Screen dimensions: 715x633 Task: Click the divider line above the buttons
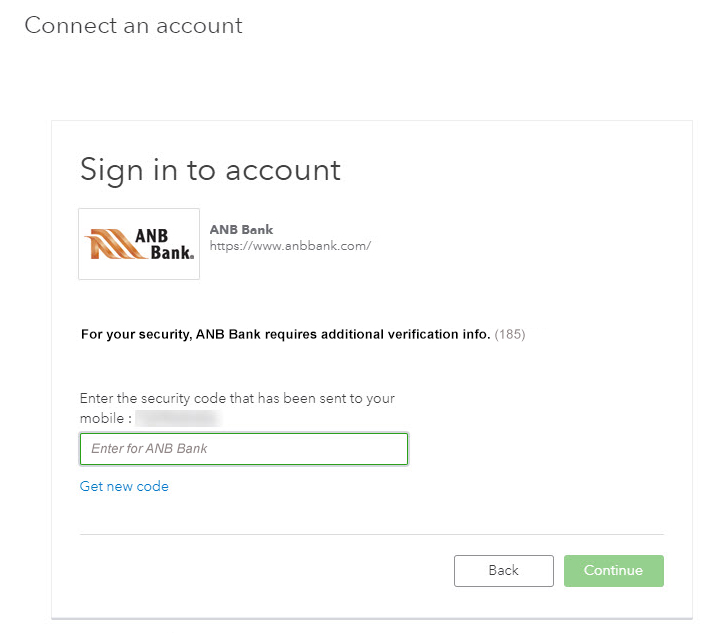[371, 535]
